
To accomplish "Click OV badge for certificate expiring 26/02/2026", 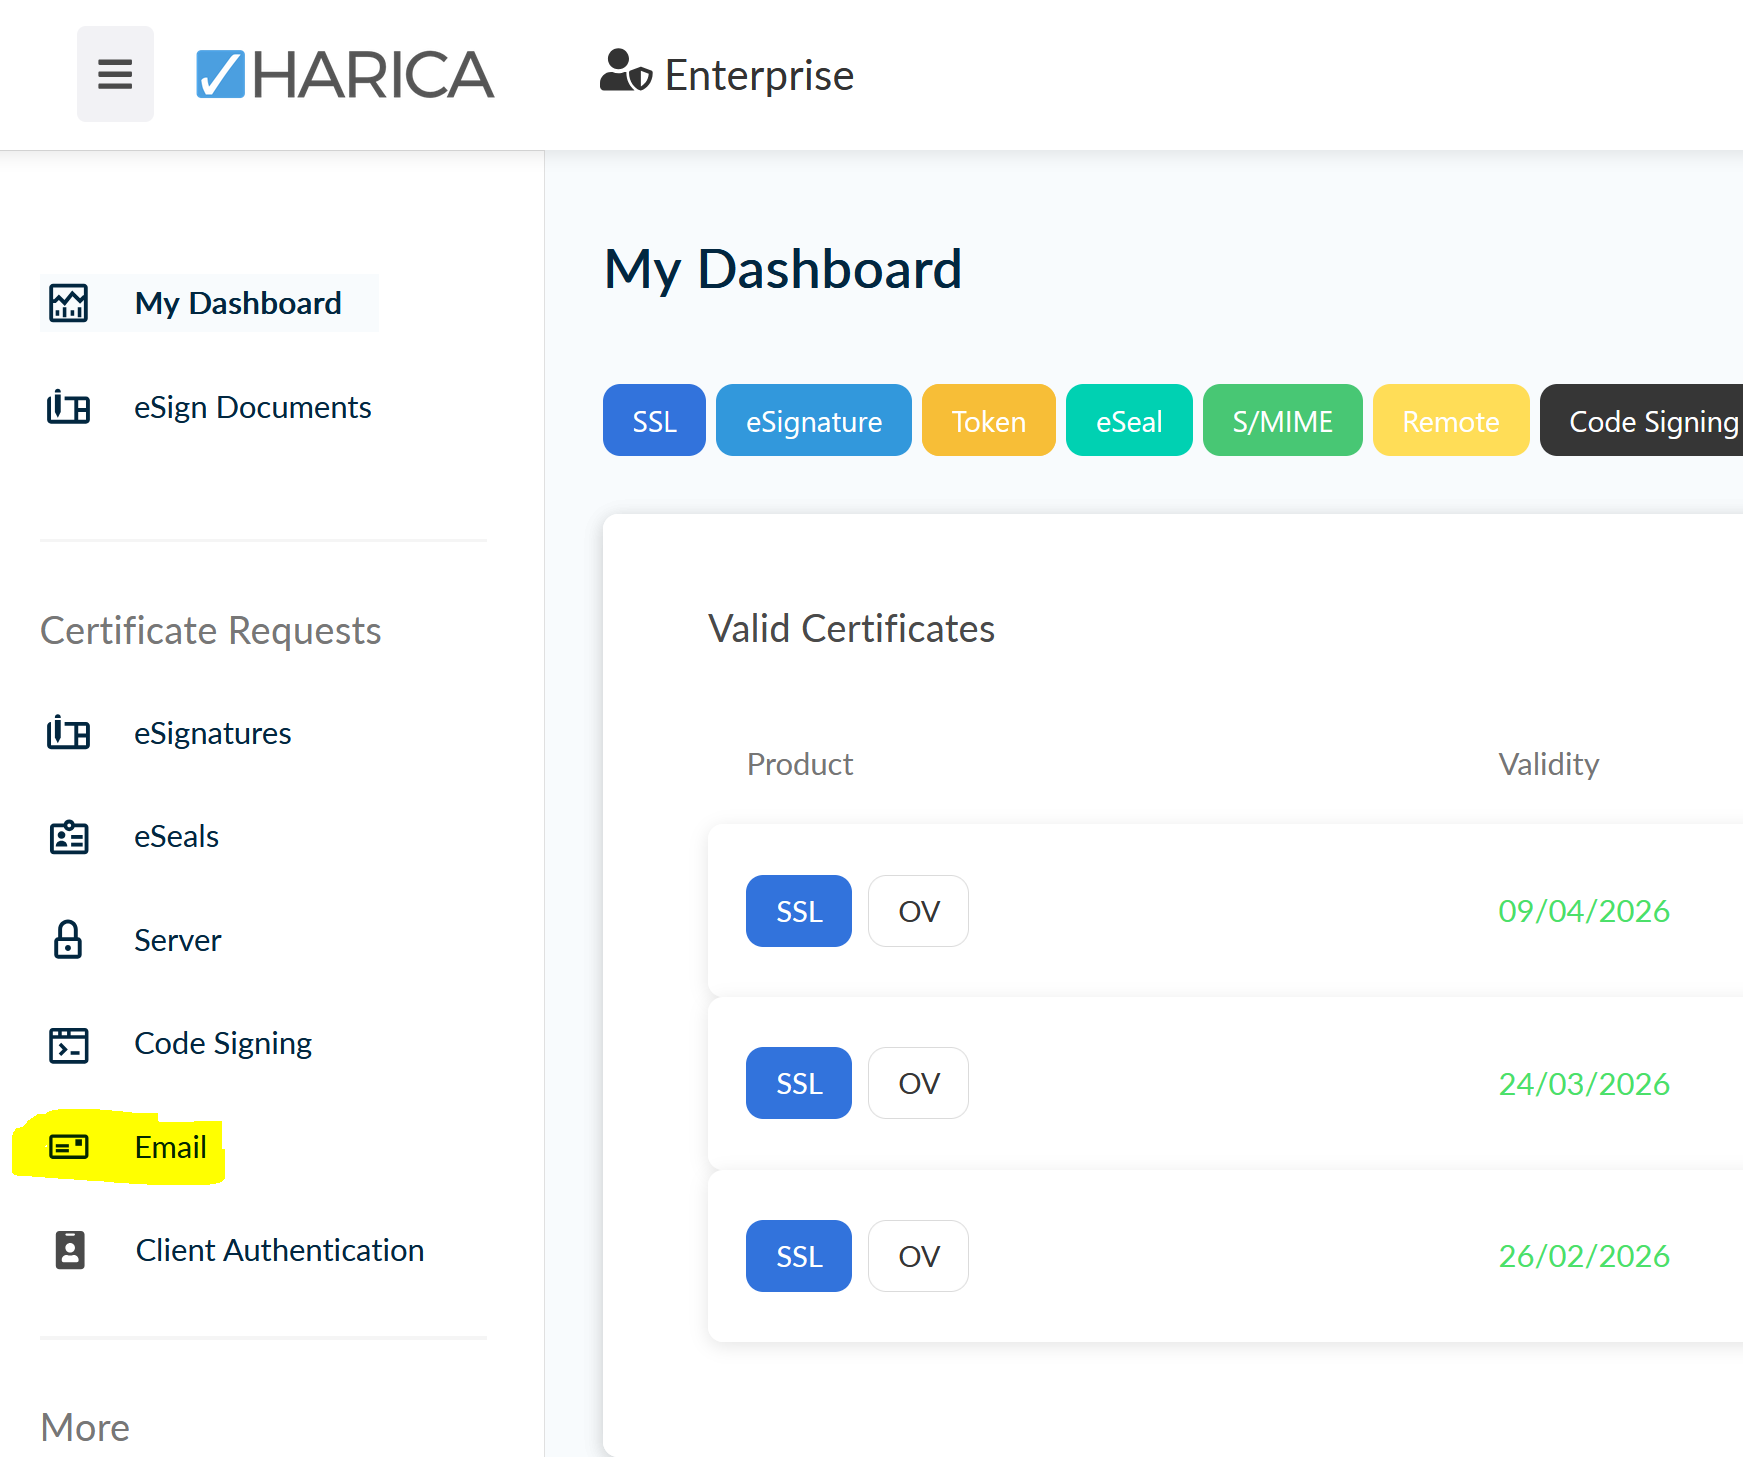I will click(x=918, y=1256).
